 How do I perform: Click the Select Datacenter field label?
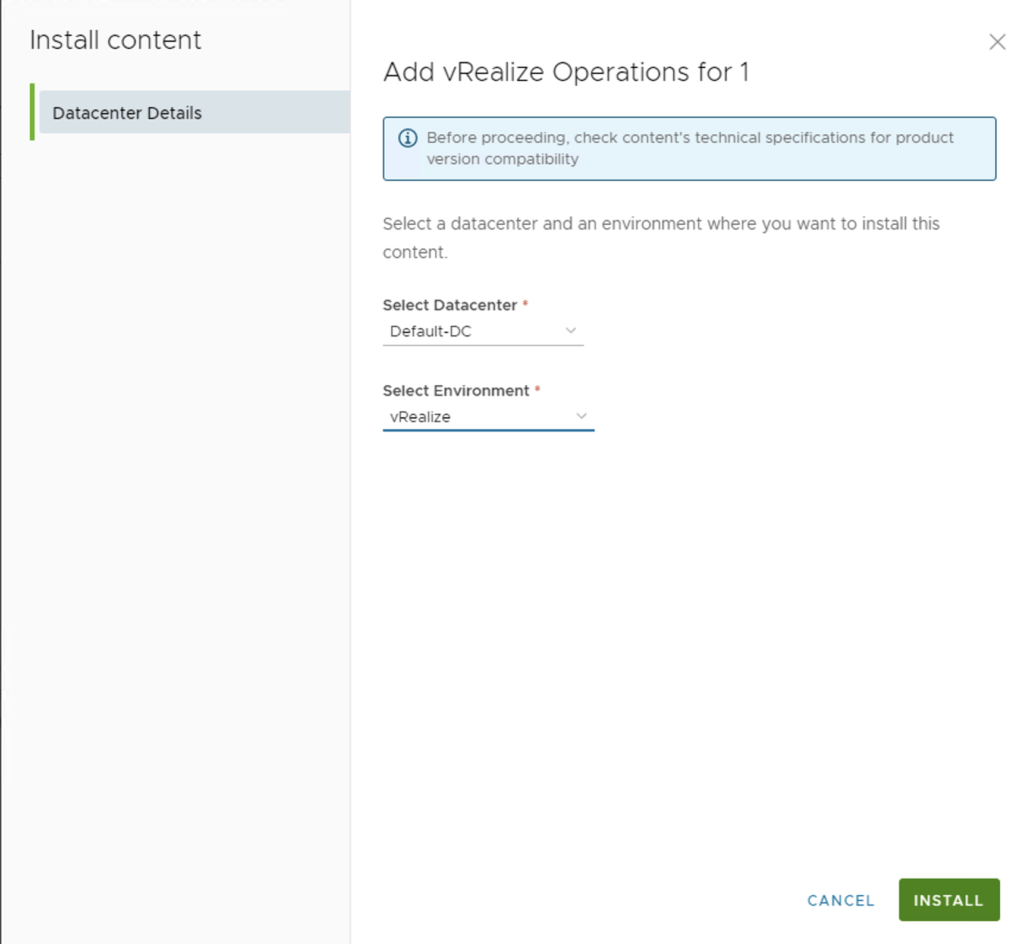(450, 305)
